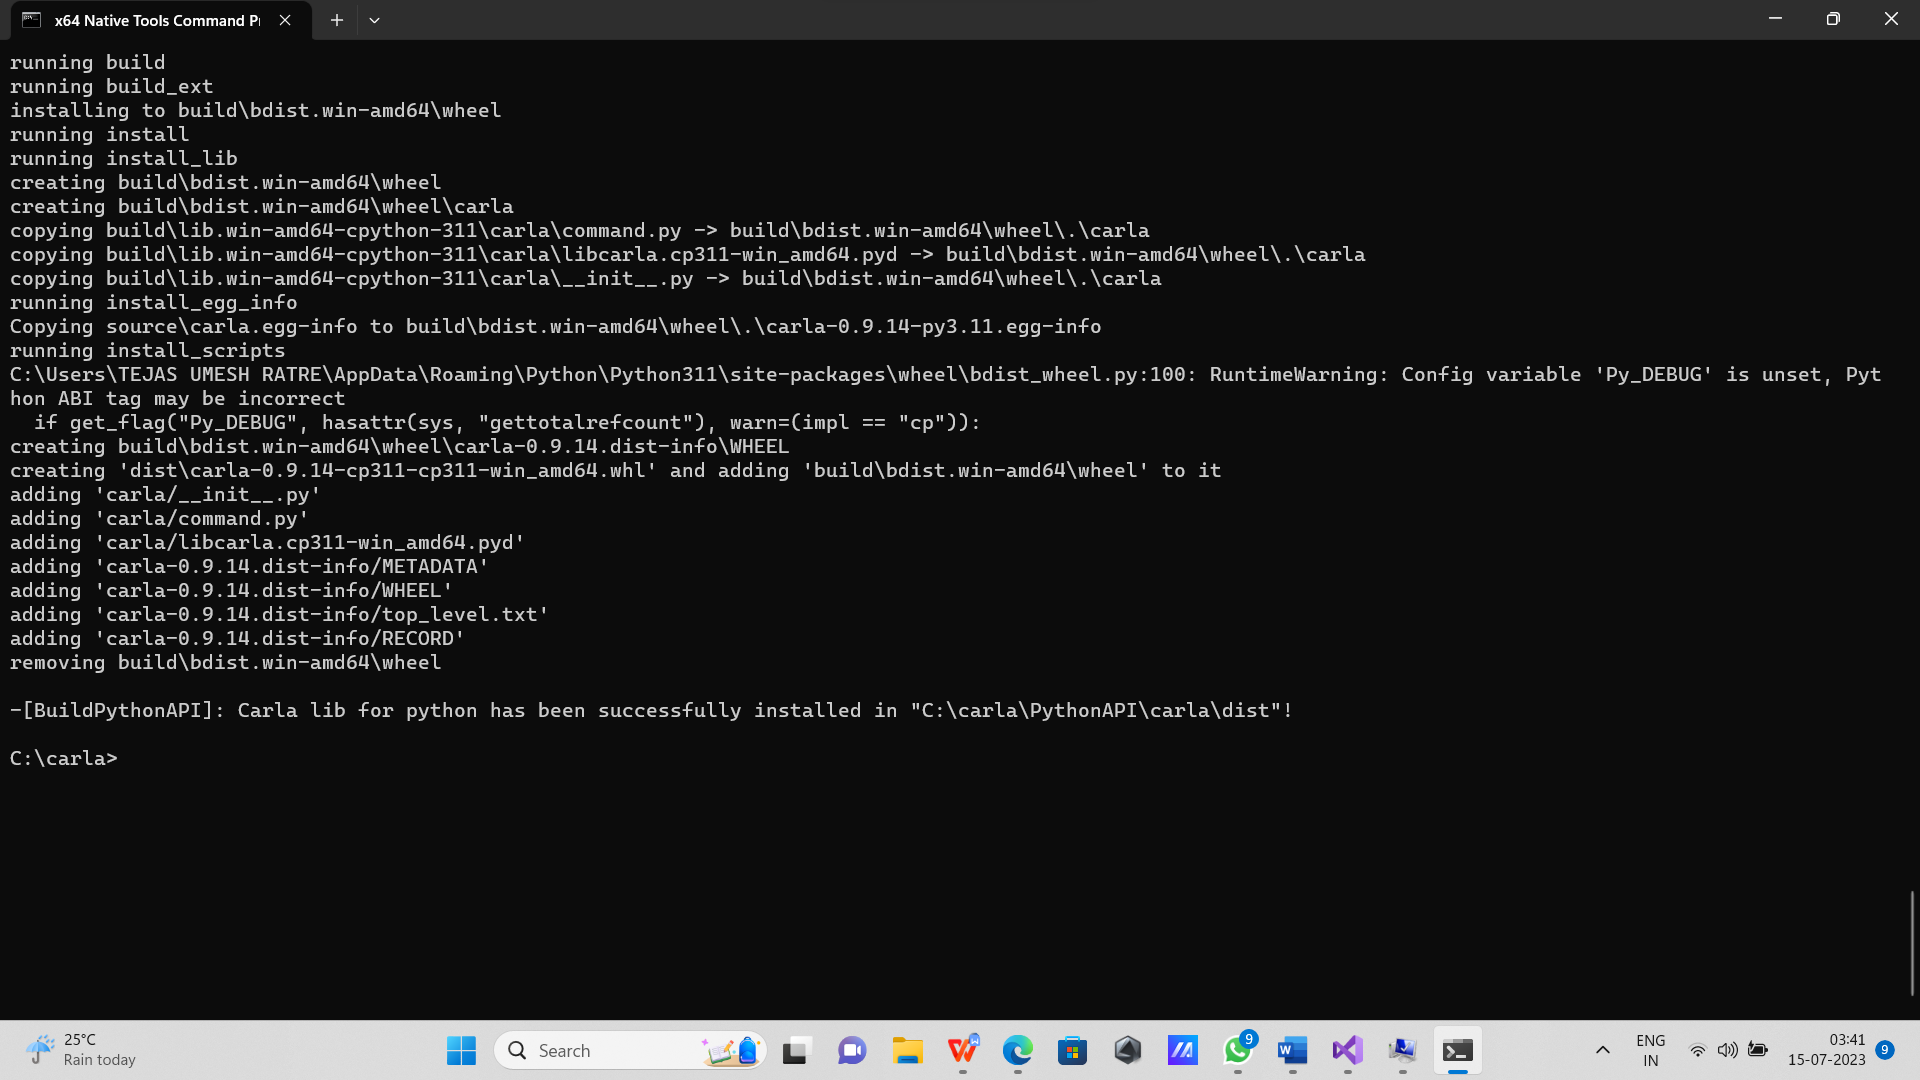Viewport: 1920px width, 1080px height.
Task: Open WhatsApp showing 9 notifications
Action: pyautogui.click(x=1236, y=1050)
